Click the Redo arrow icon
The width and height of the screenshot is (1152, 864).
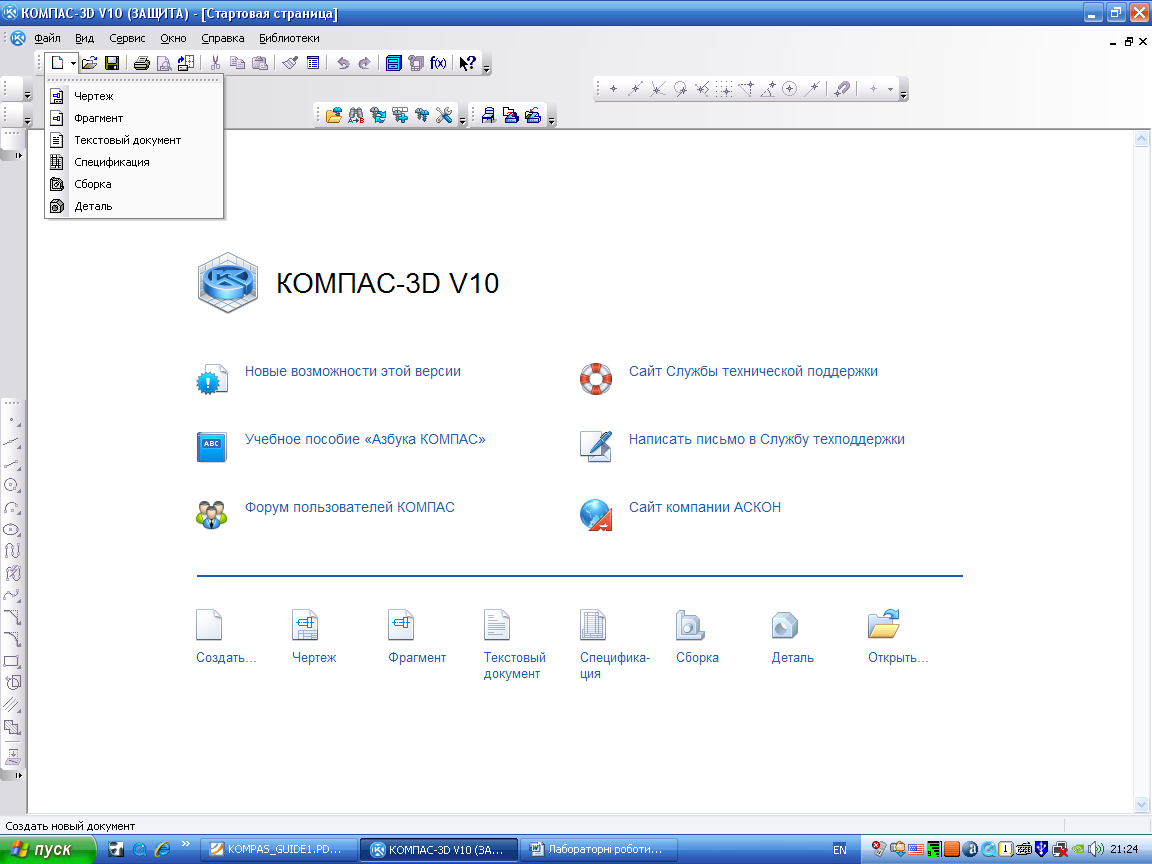pos(364,63)
